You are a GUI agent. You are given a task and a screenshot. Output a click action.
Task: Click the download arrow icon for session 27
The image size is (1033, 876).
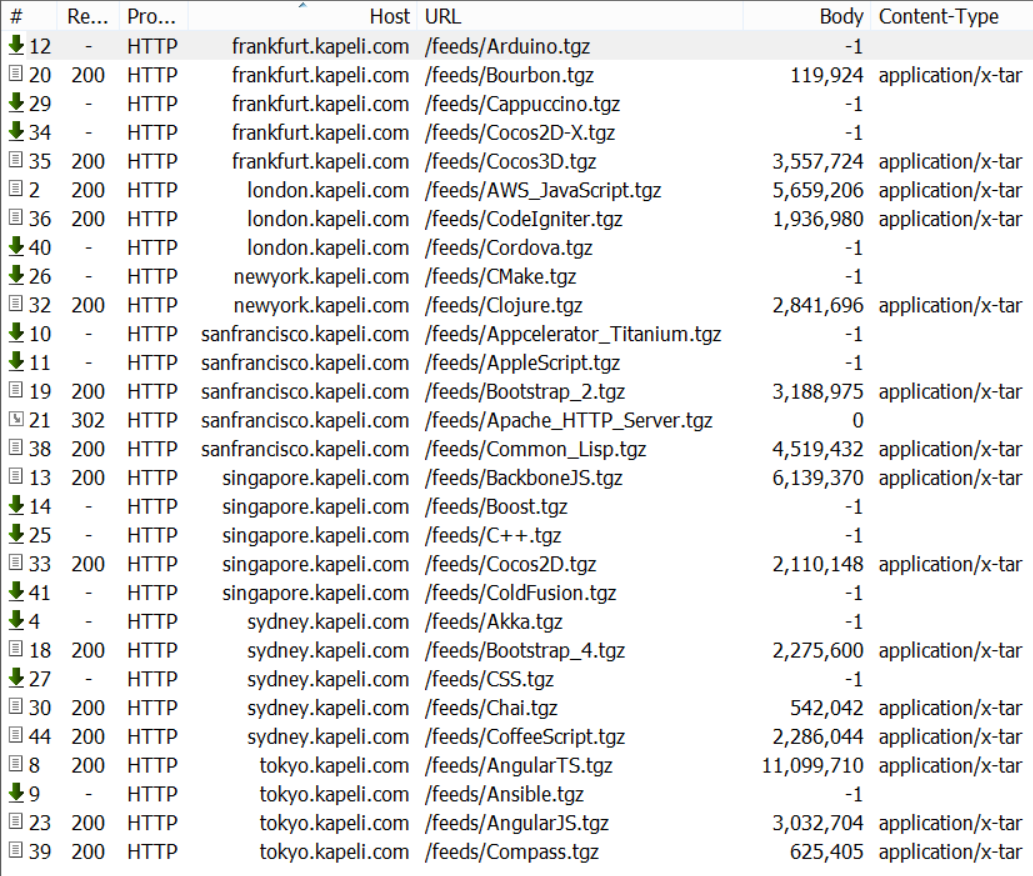pos(16,678)
